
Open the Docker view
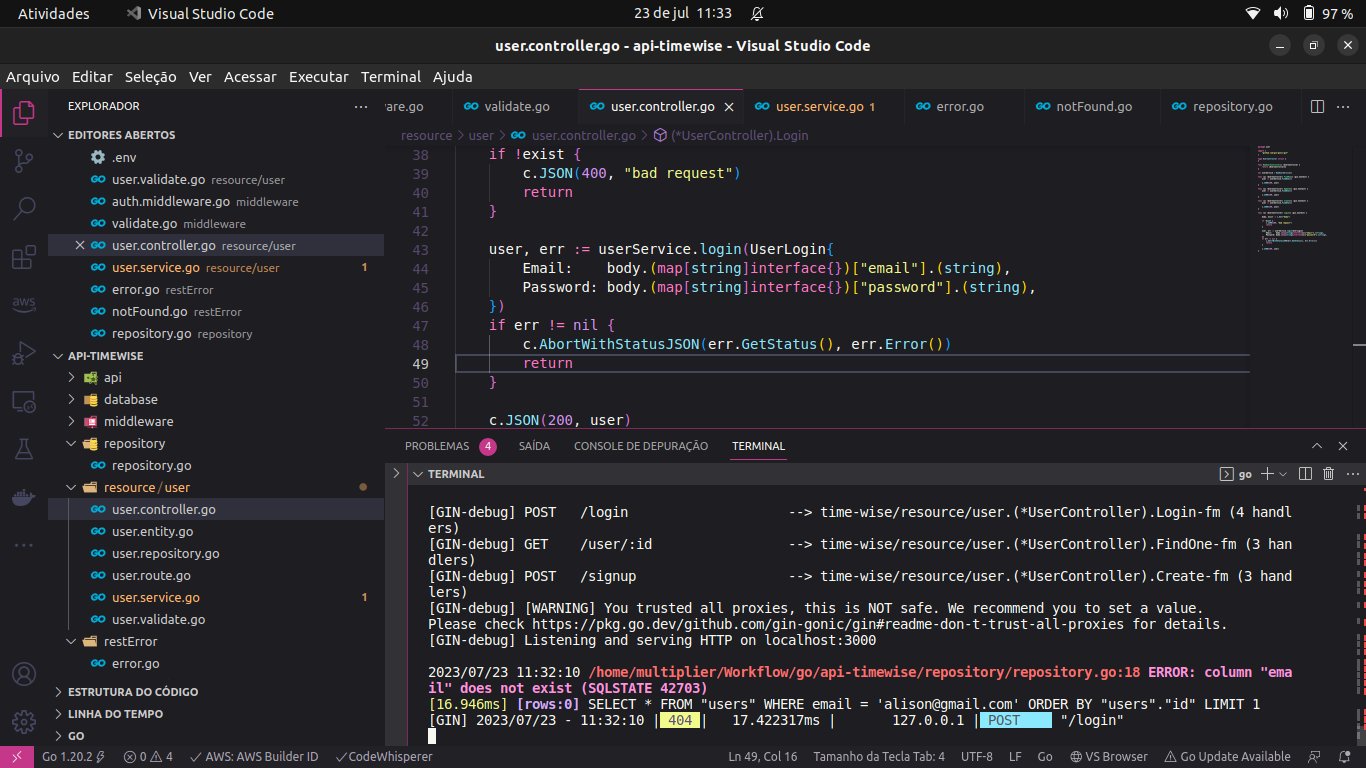pos(24,497)
